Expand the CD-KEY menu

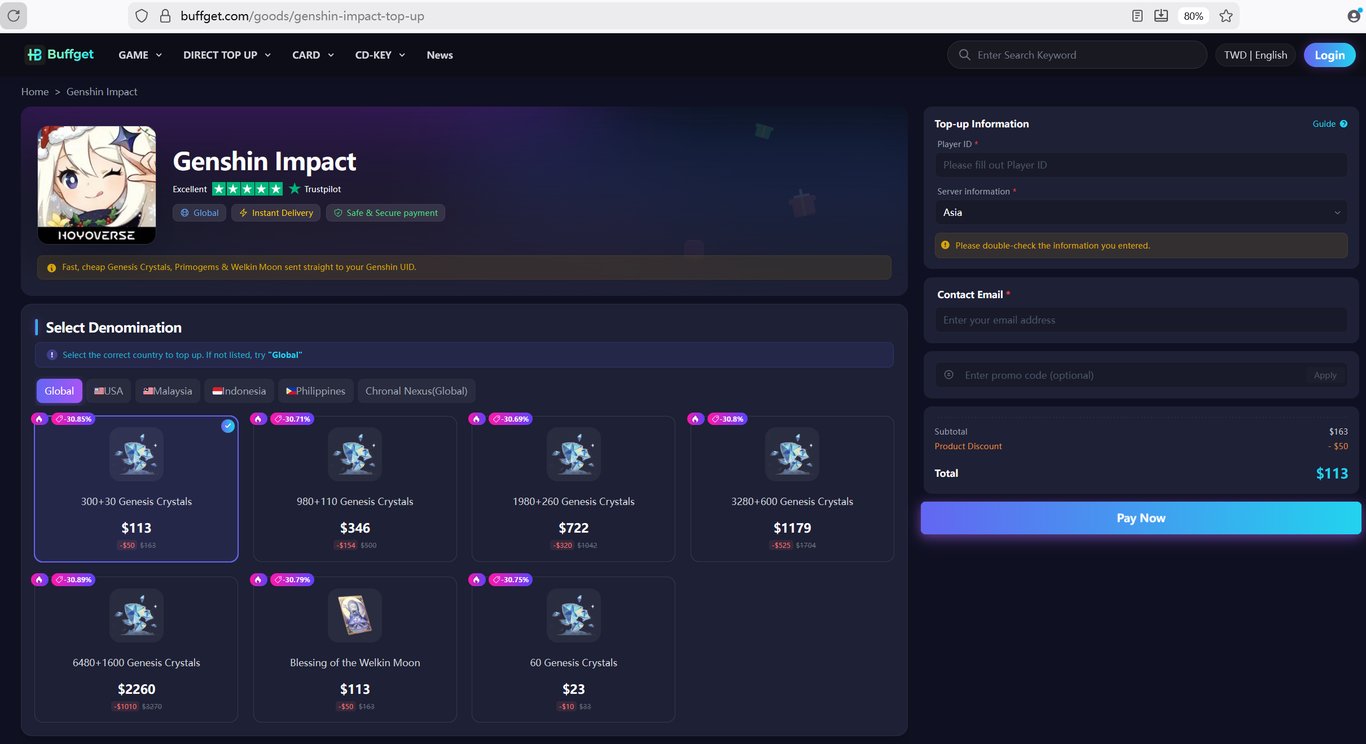[380, 55]
